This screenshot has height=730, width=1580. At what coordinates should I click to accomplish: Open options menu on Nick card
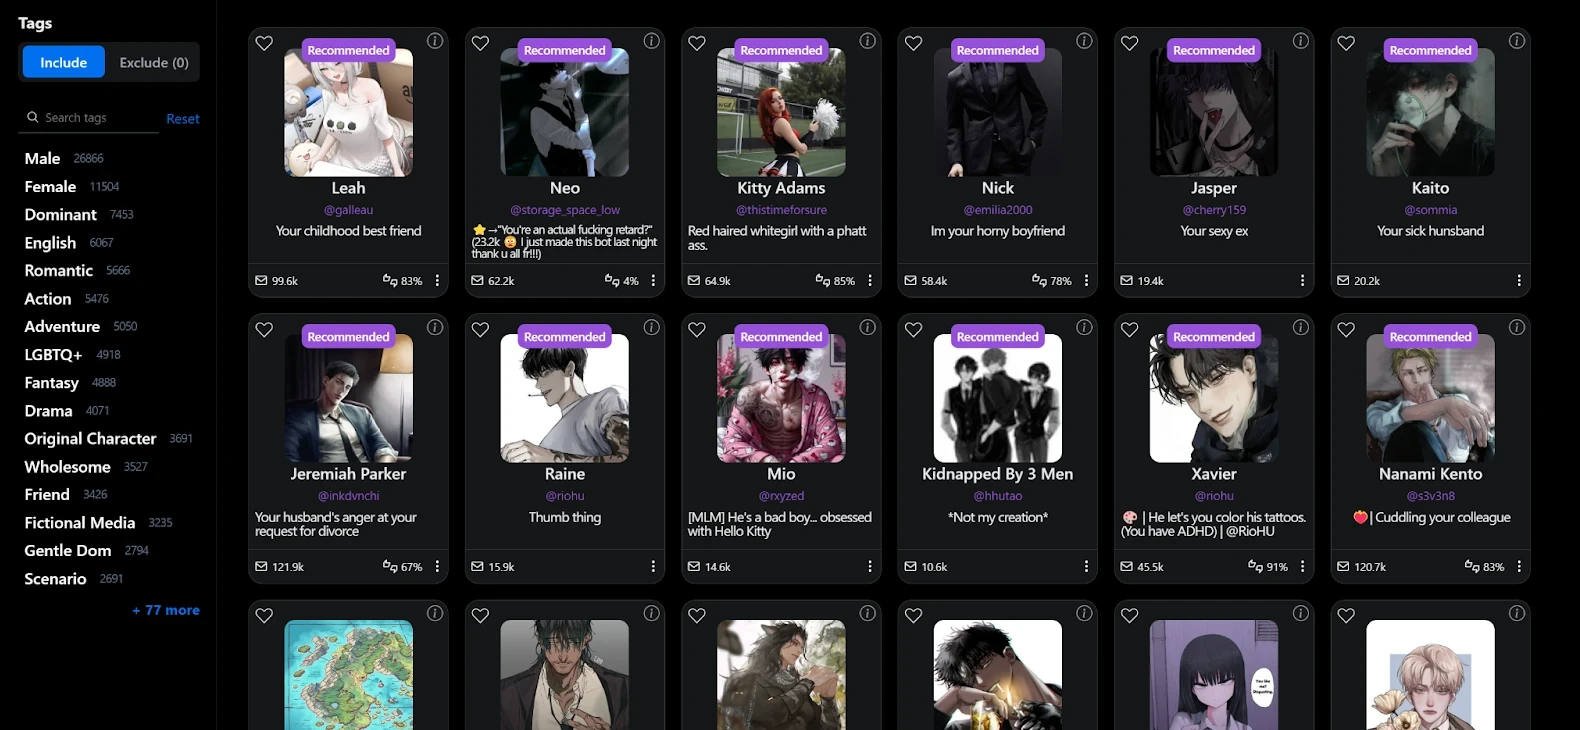pos(1086,281)
